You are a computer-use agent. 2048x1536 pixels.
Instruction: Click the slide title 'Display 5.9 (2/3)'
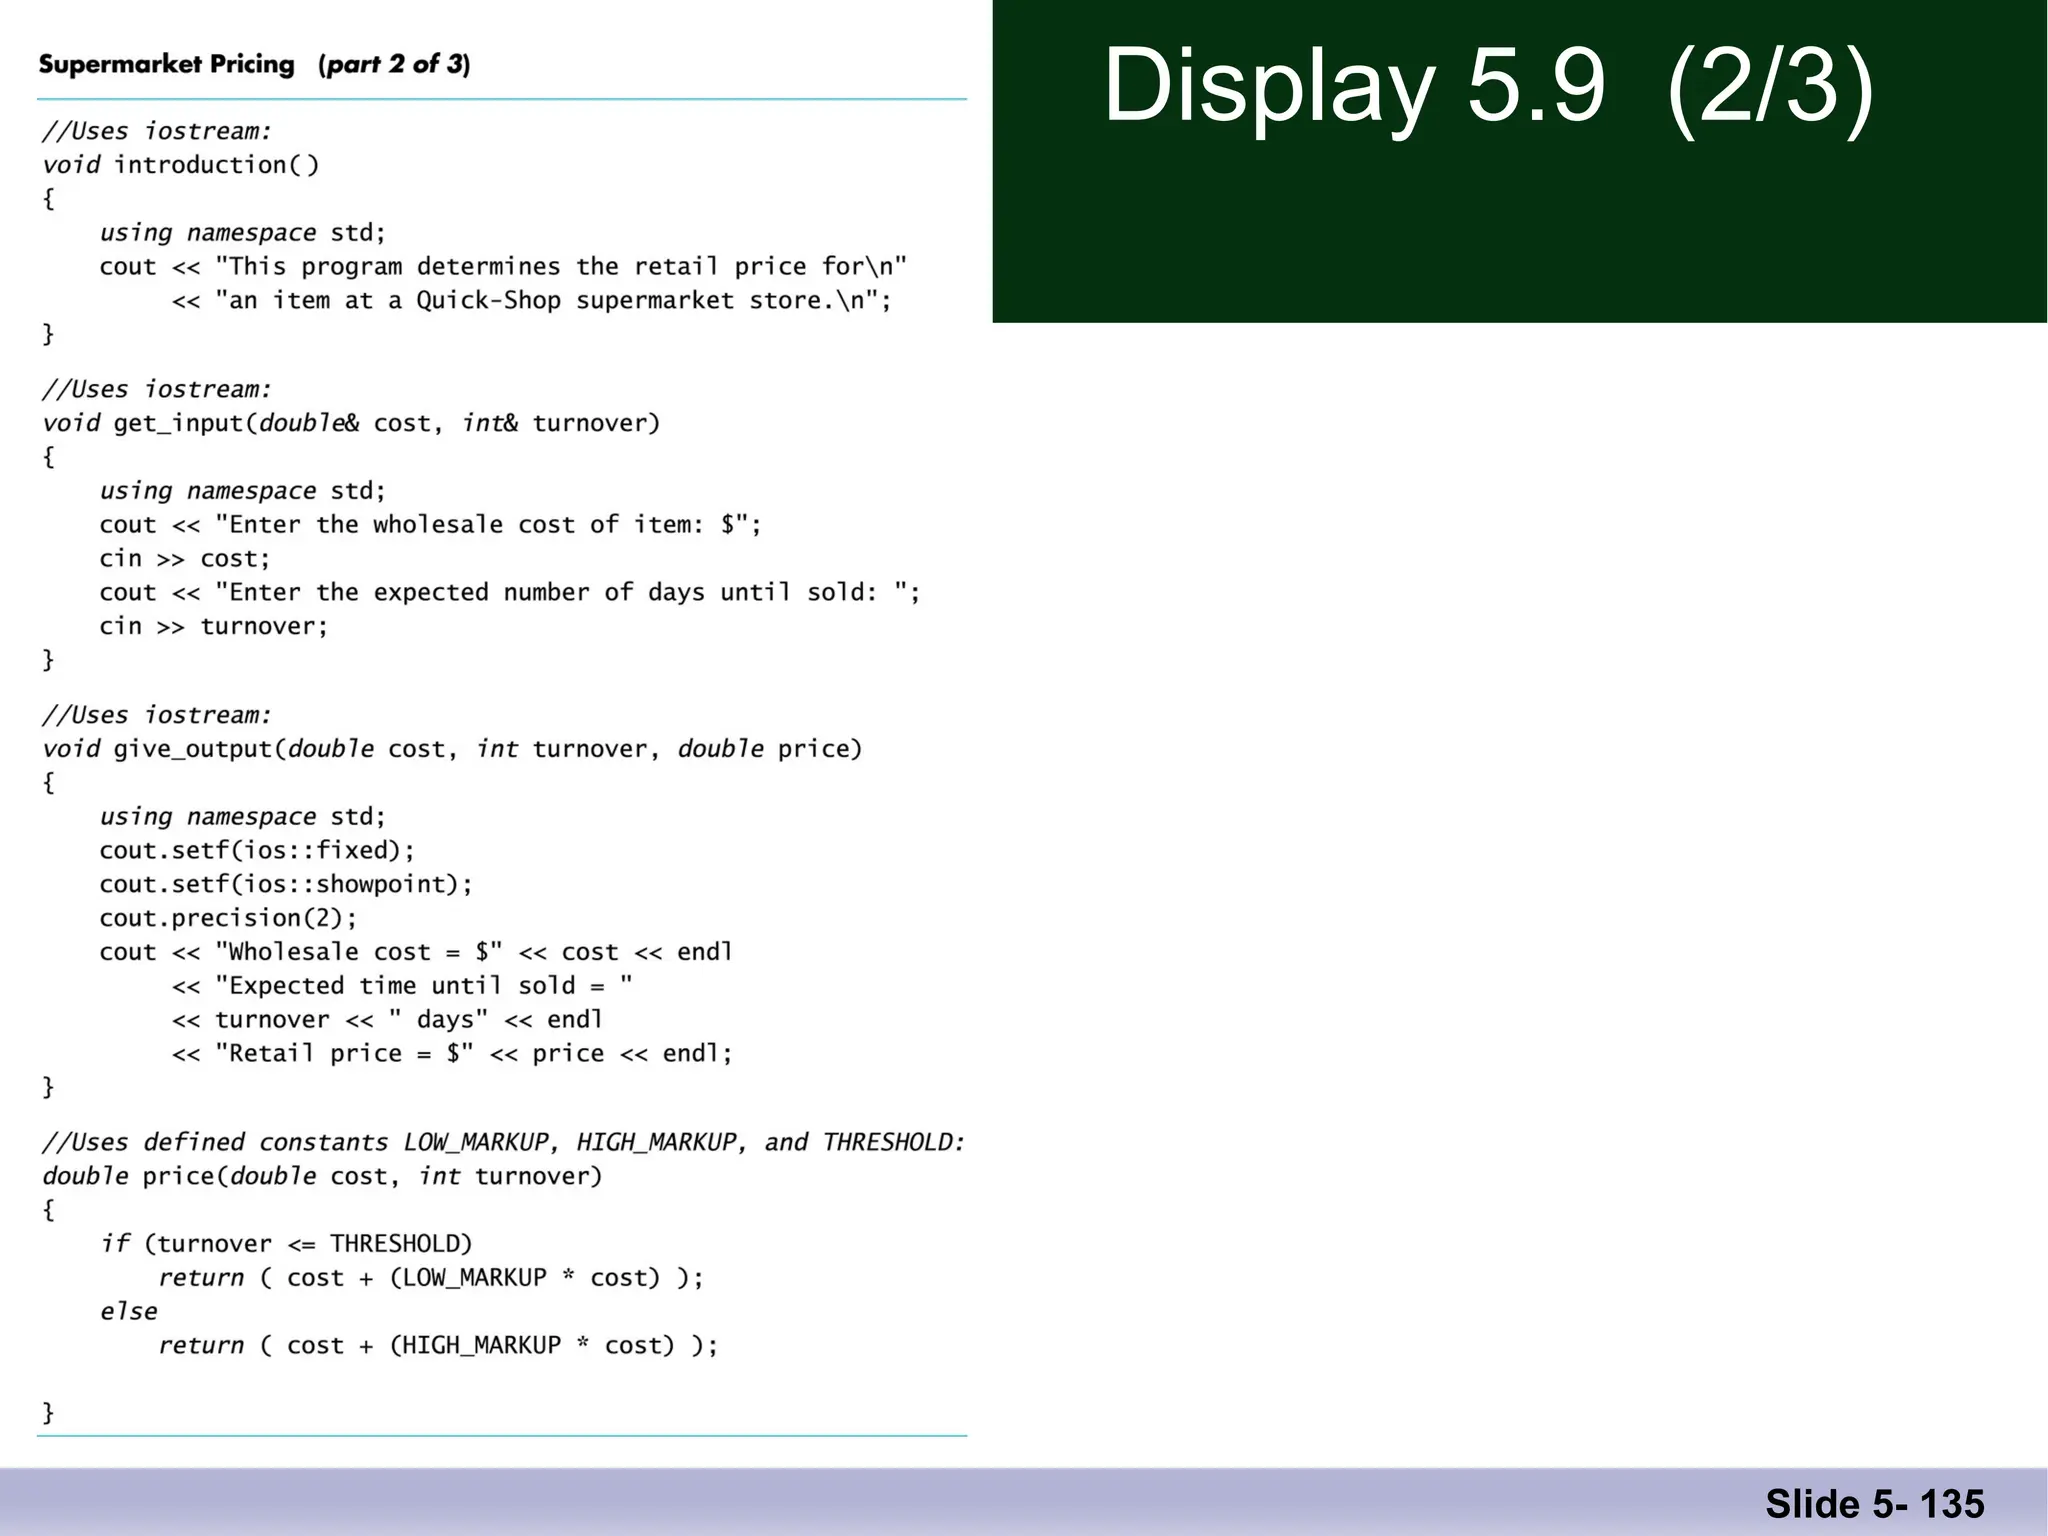pyautogui.click(x=1488, y=88)
